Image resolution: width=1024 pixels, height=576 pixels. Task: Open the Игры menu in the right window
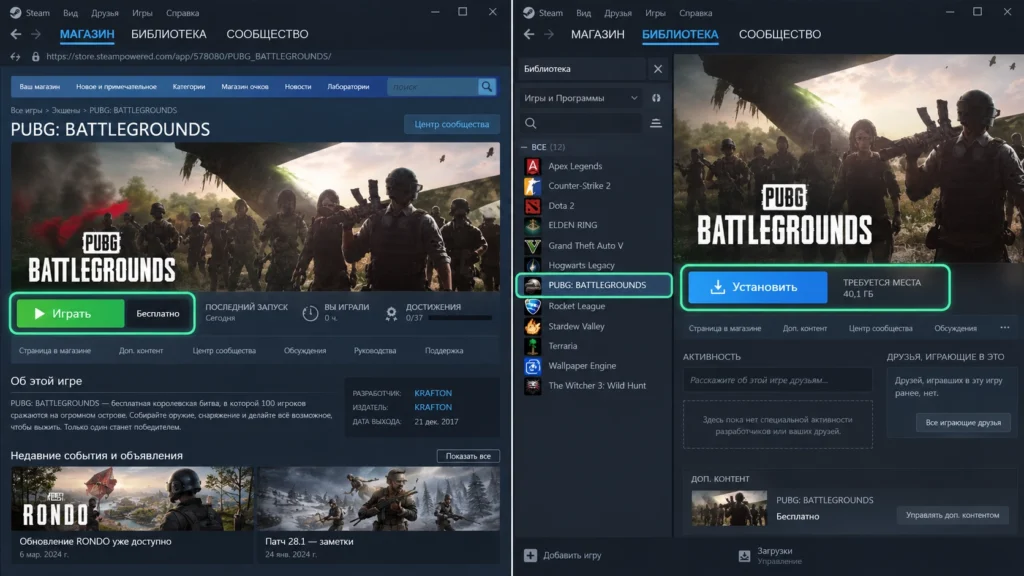(655, 13)
